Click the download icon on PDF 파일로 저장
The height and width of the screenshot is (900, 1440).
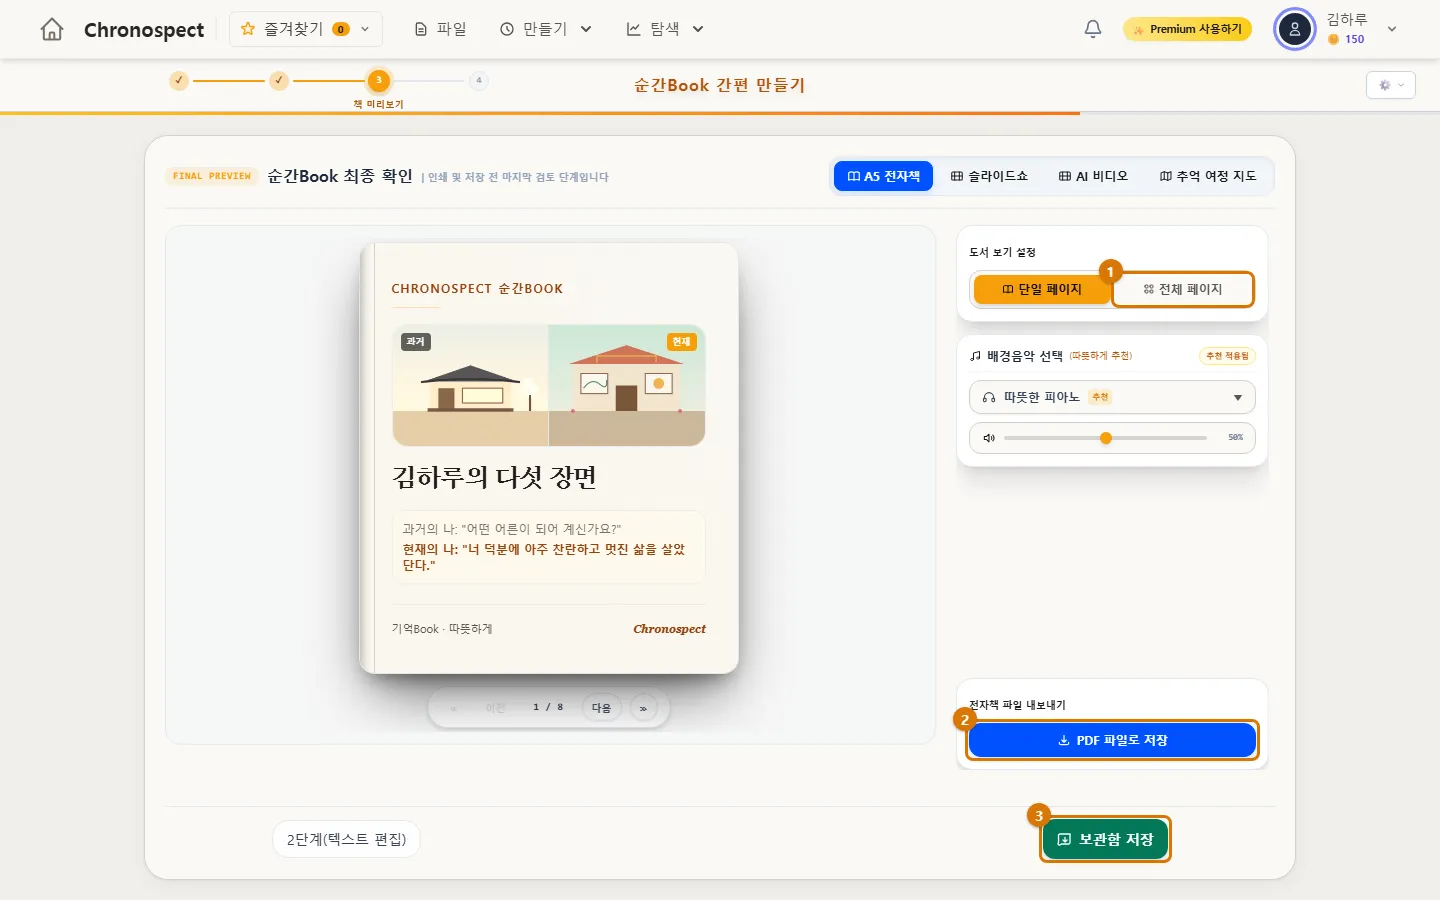[1064, 741]
